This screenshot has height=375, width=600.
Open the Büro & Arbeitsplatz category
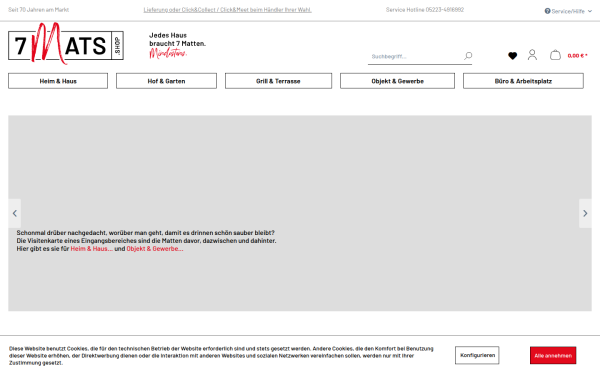coord(523,81)
